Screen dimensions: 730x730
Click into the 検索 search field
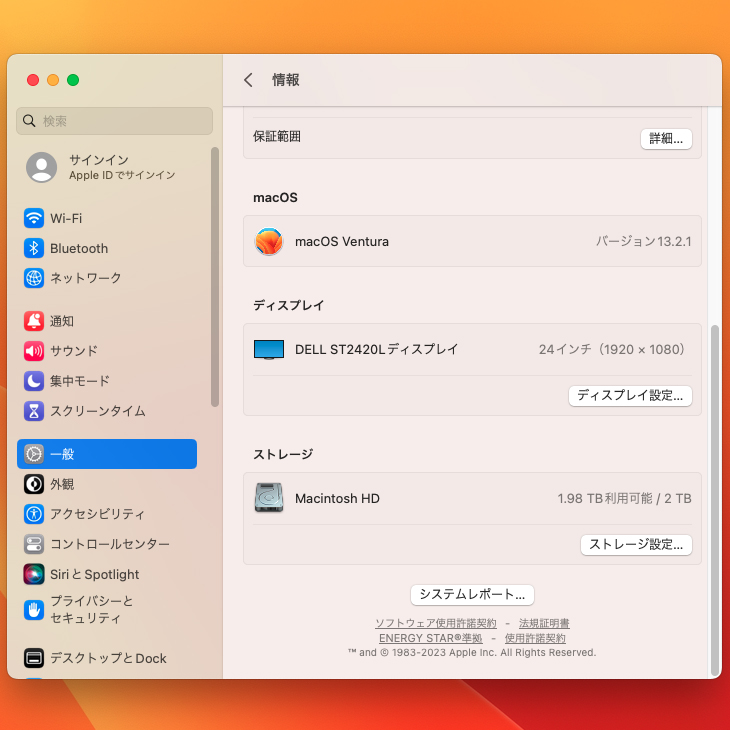pos(115,121)
